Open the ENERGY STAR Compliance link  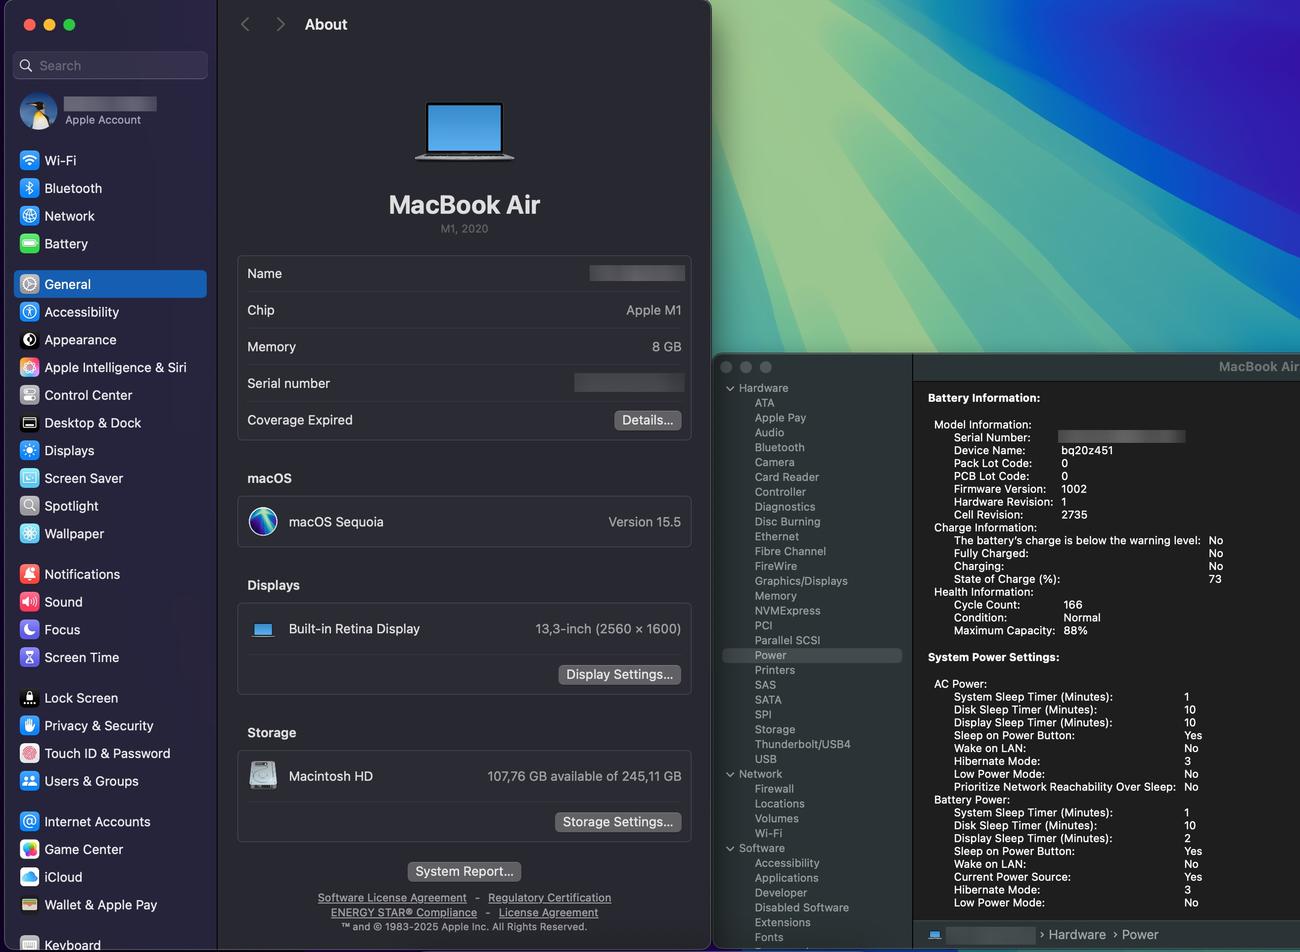pyautogui.click(x=404, y=912)
